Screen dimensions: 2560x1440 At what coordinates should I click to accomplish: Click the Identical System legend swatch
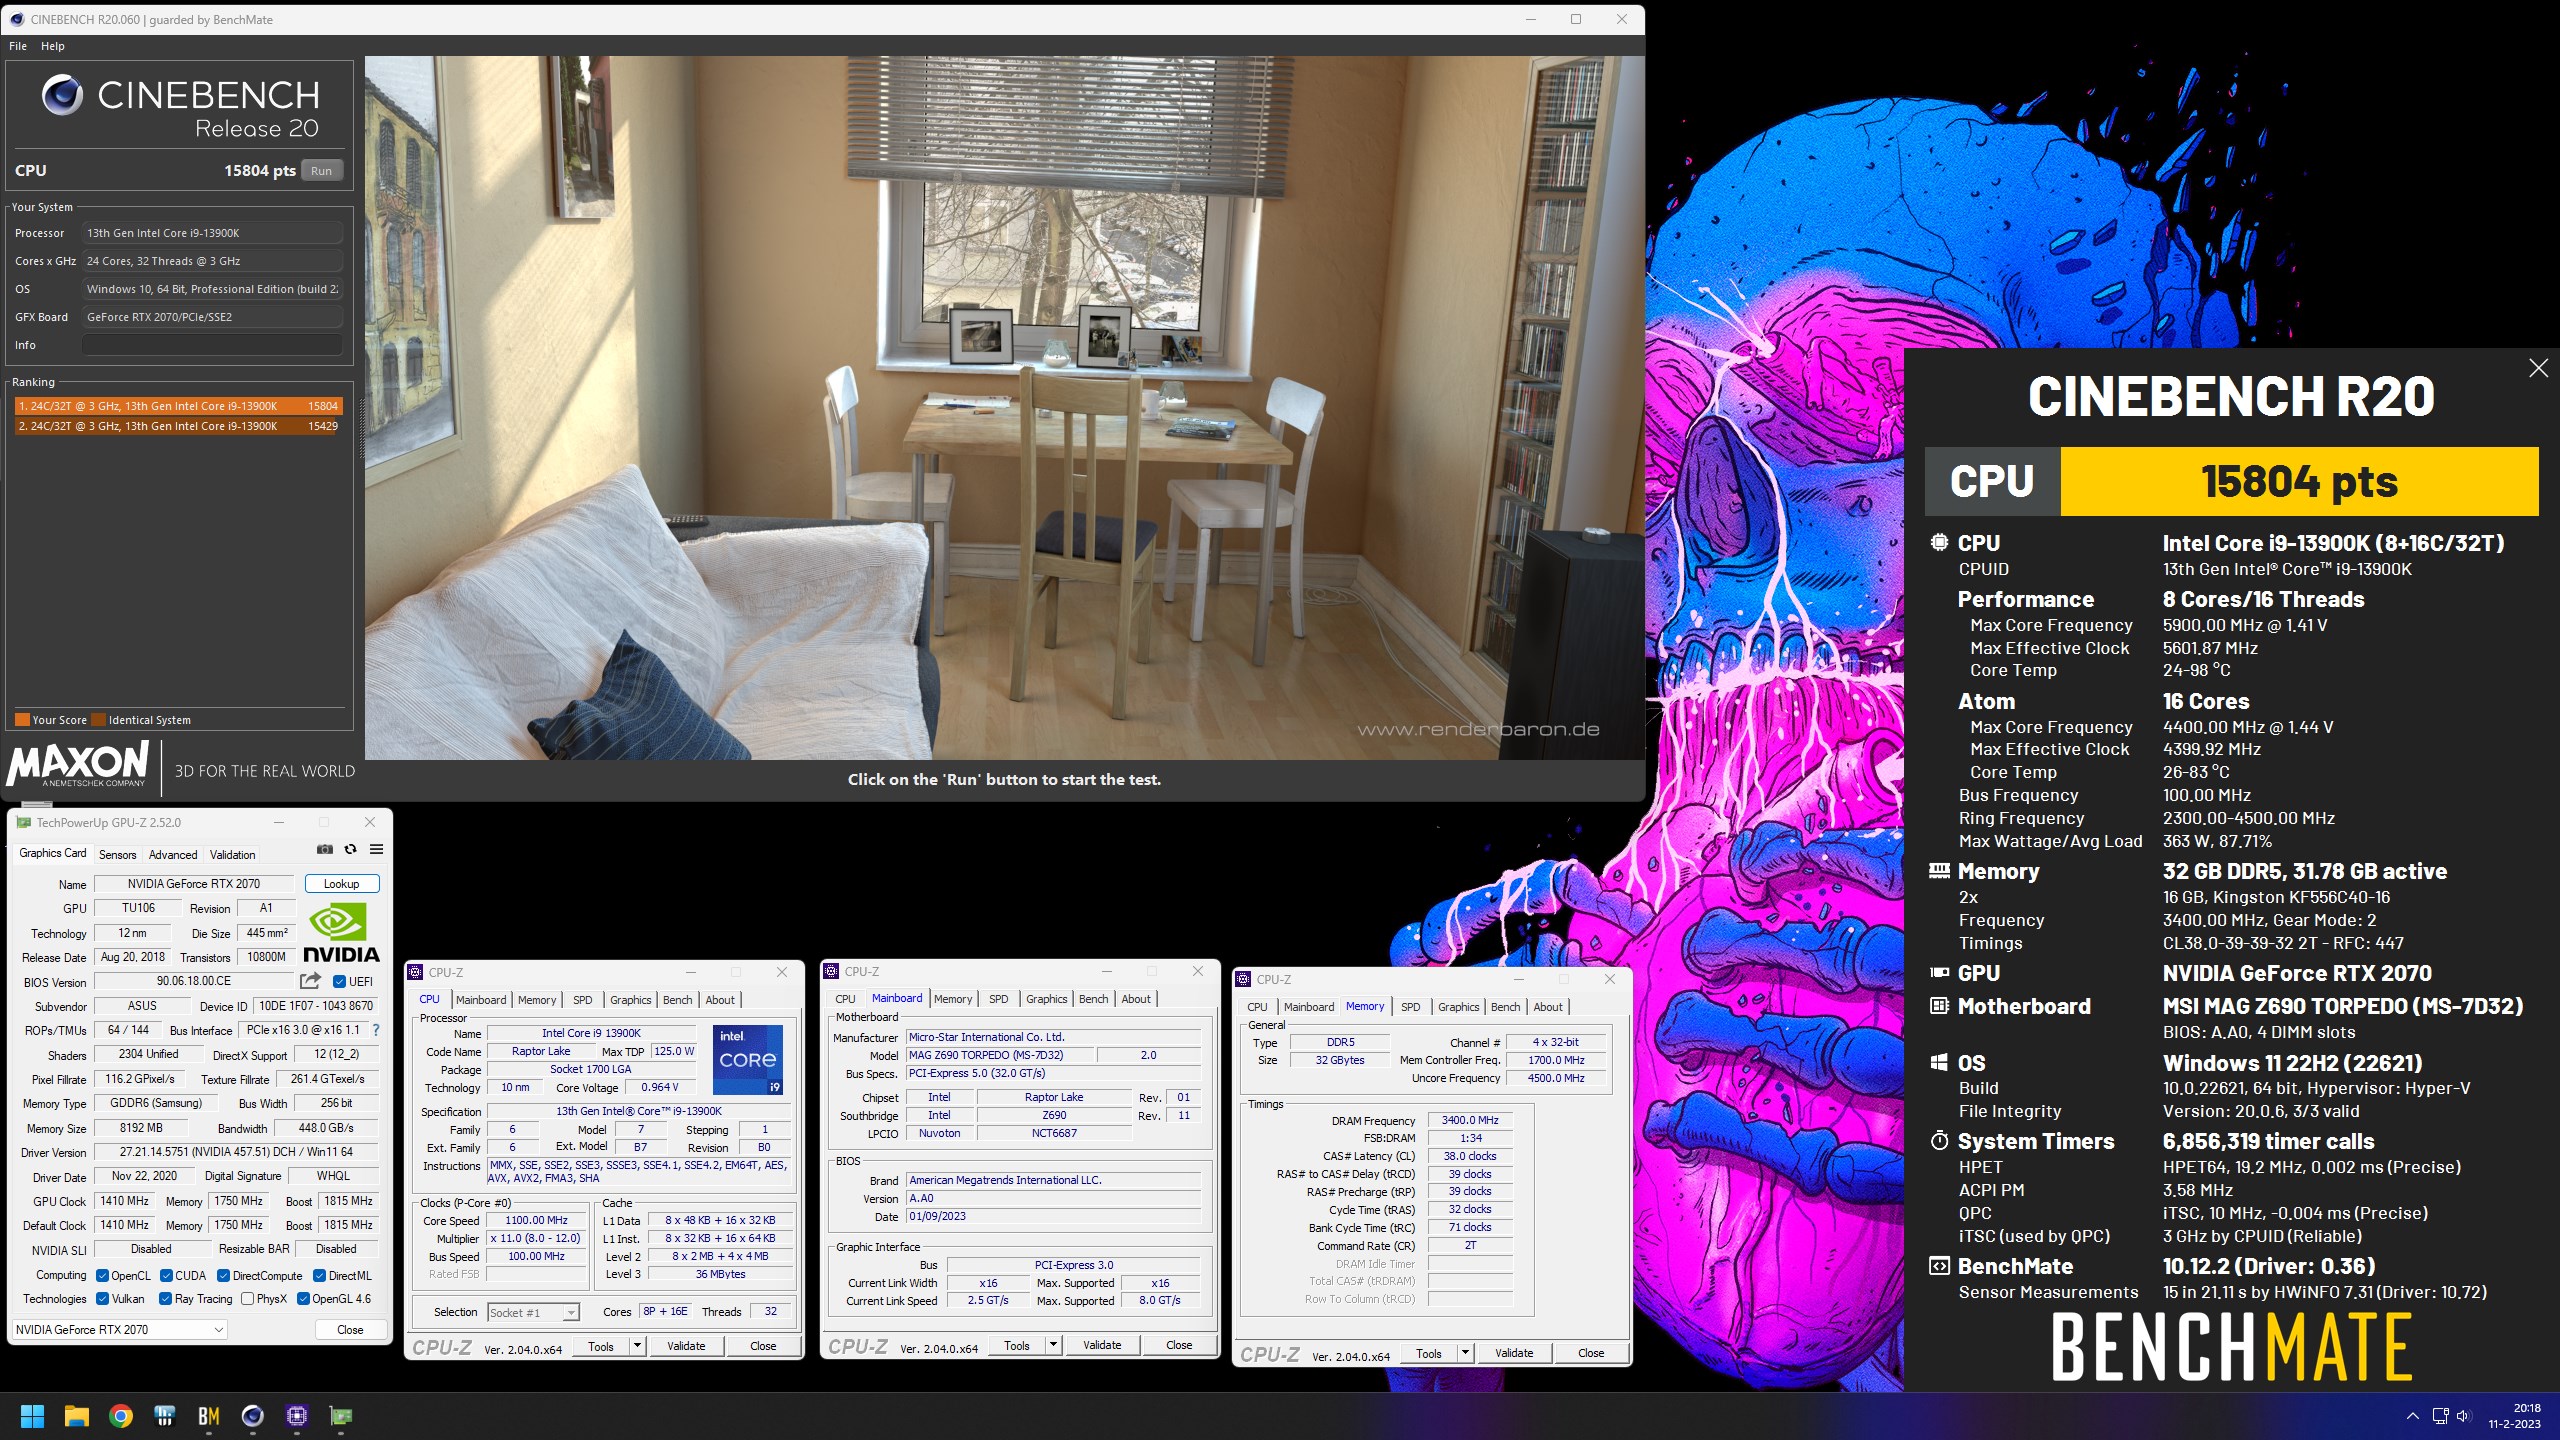[x=99, y=720]
